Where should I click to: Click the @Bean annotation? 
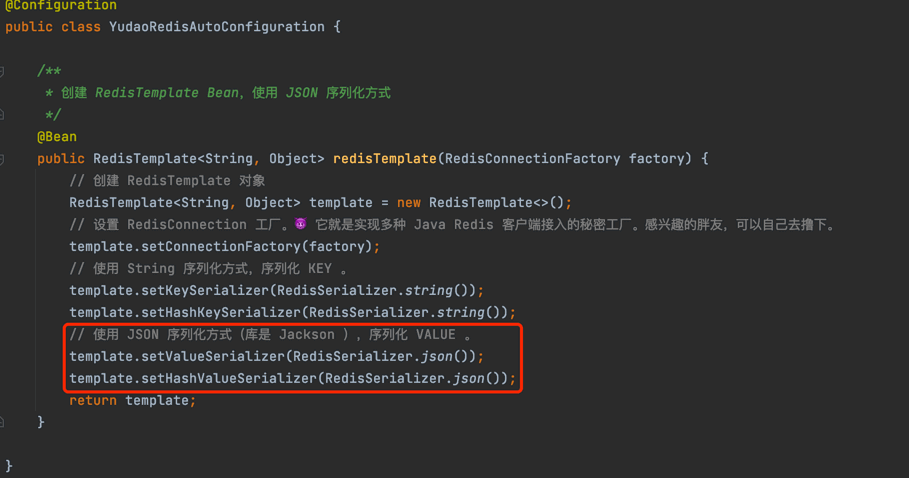57,137
